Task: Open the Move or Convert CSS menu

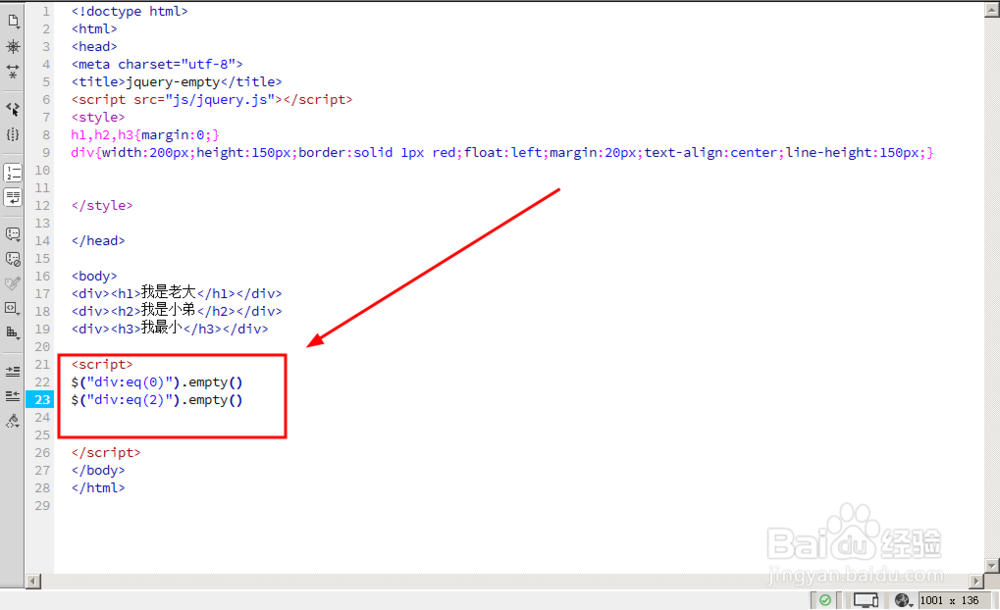Action: click(x=13, y=332)
